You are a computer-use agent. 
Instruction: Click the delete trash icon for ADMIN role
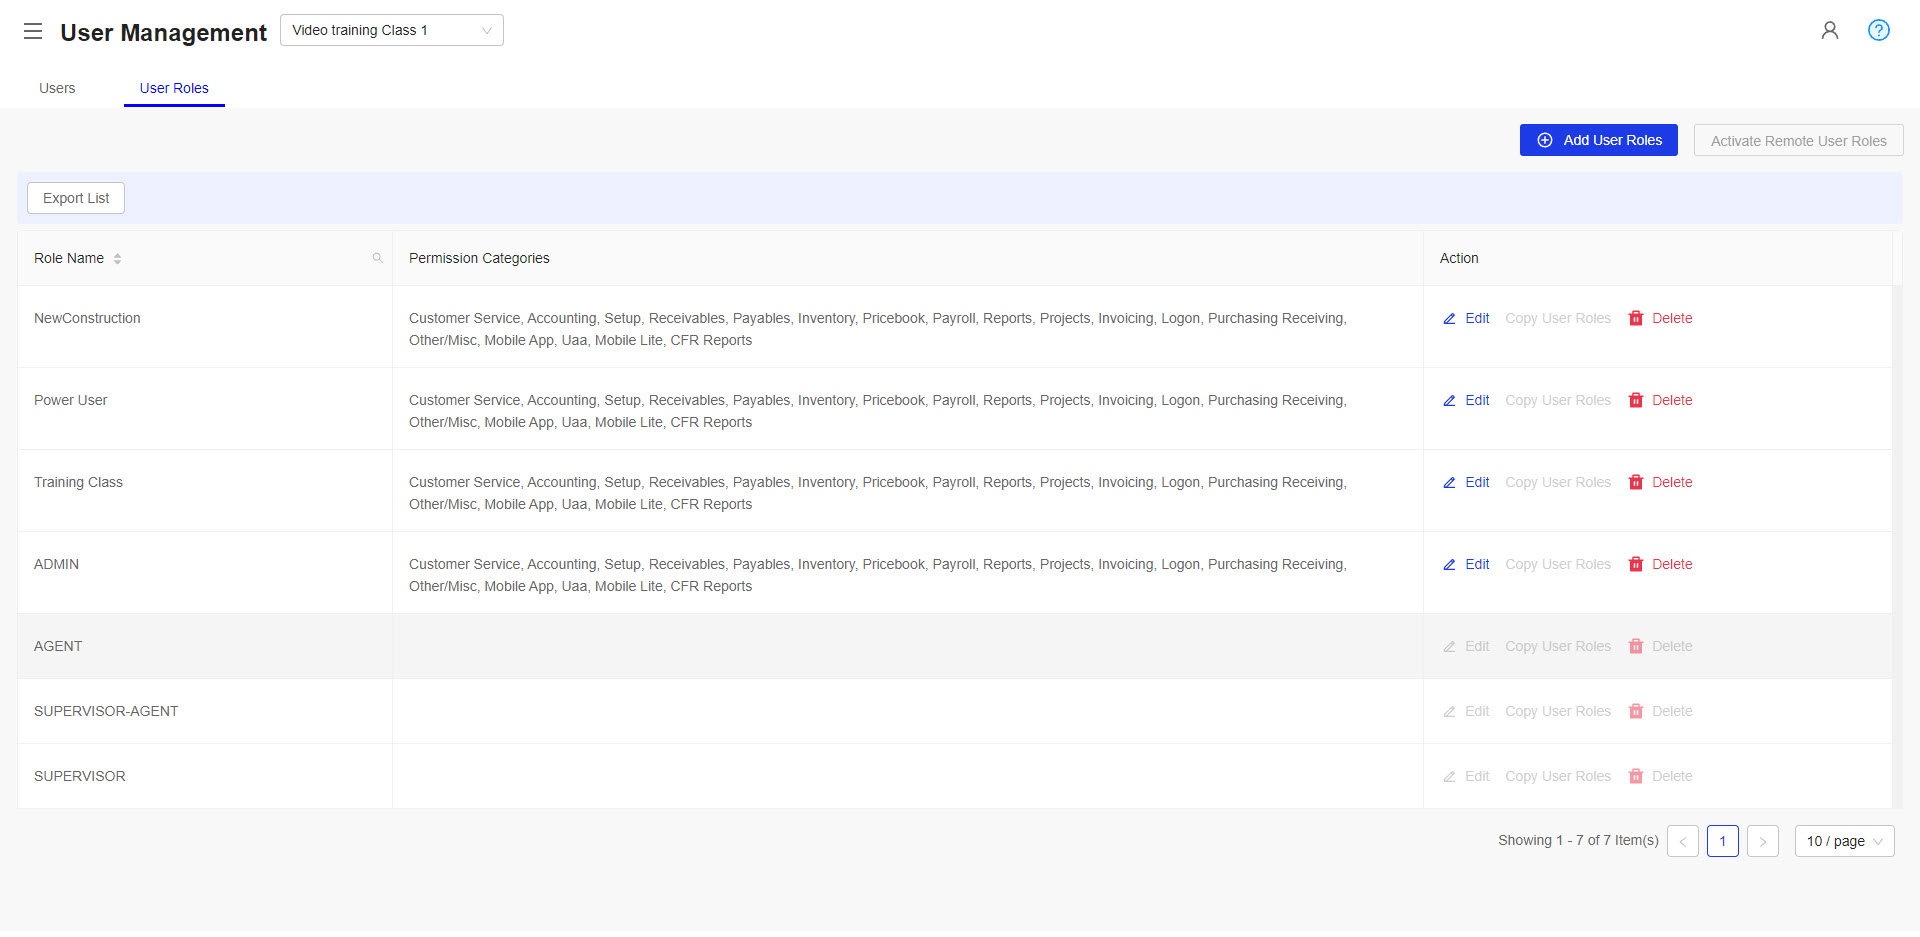click(x=1636, y=564)
